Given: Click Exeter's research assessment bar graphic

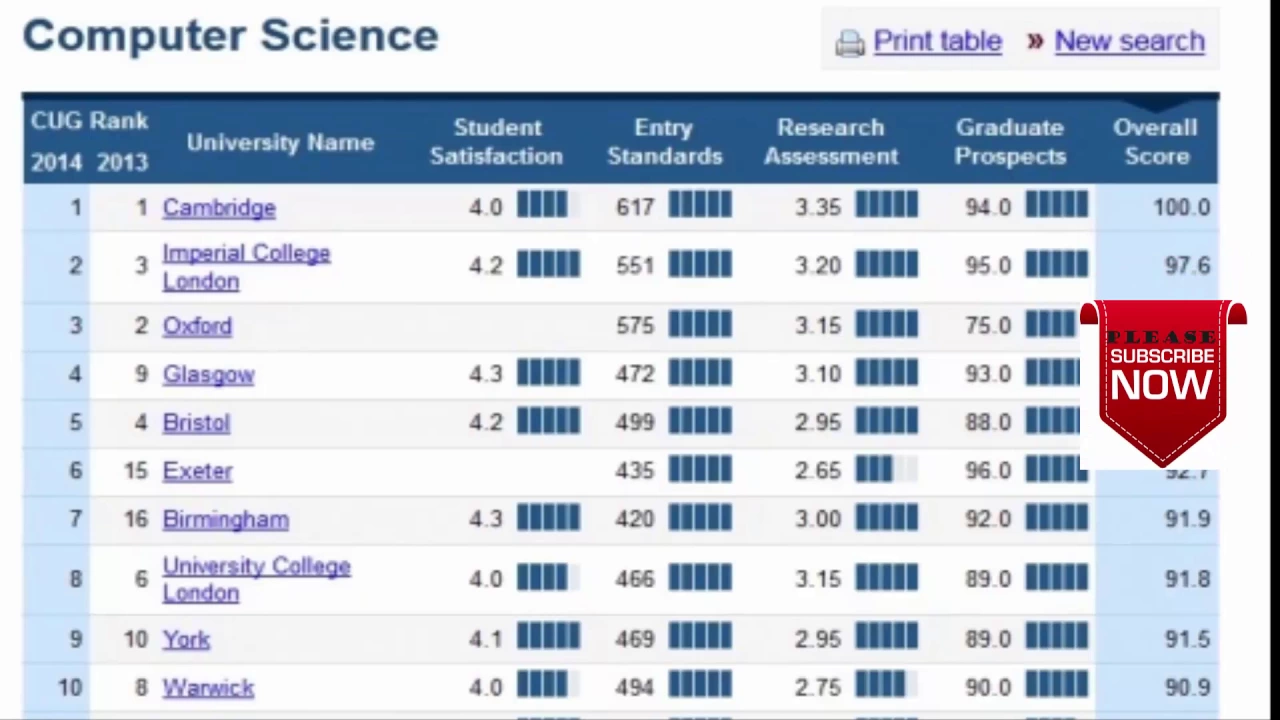Looking at the screenshot, I should pos(886,468).
